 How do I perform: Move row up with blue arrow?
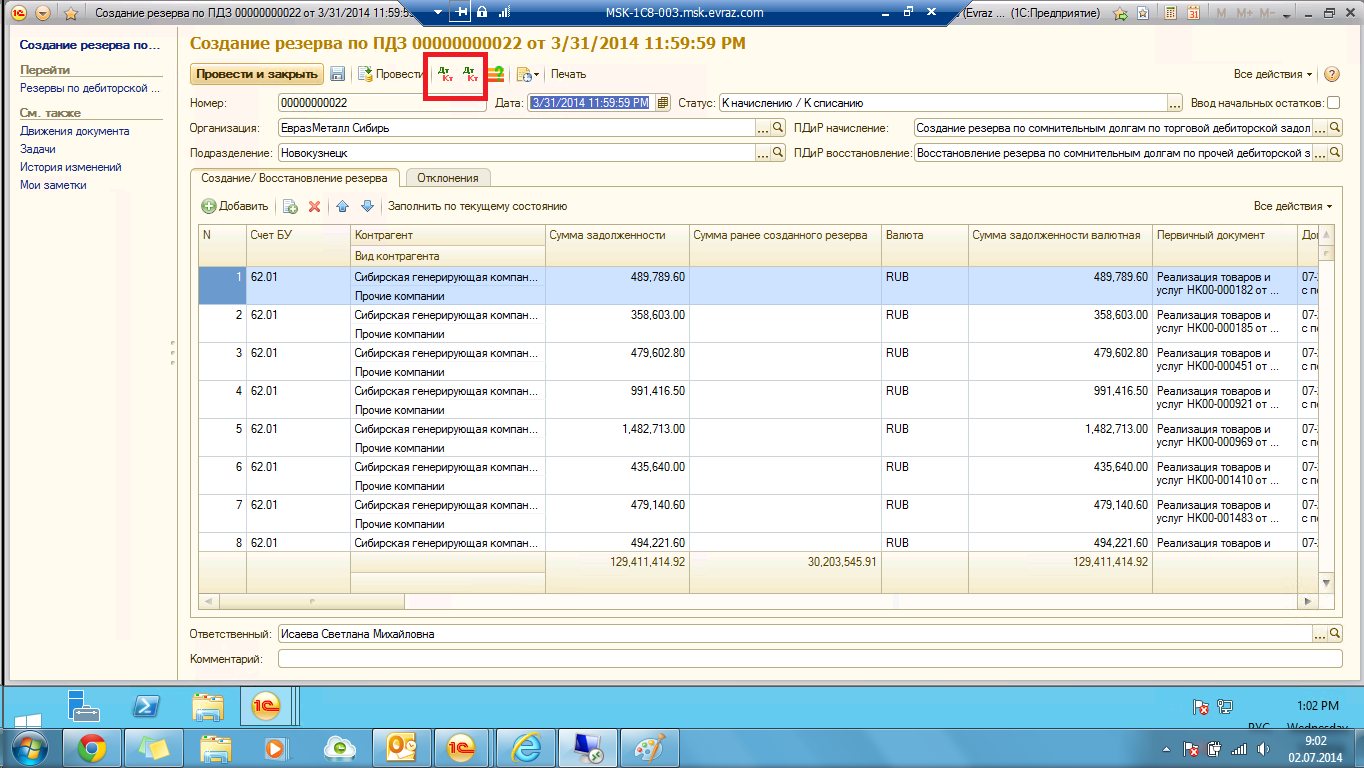click(342, 206)
